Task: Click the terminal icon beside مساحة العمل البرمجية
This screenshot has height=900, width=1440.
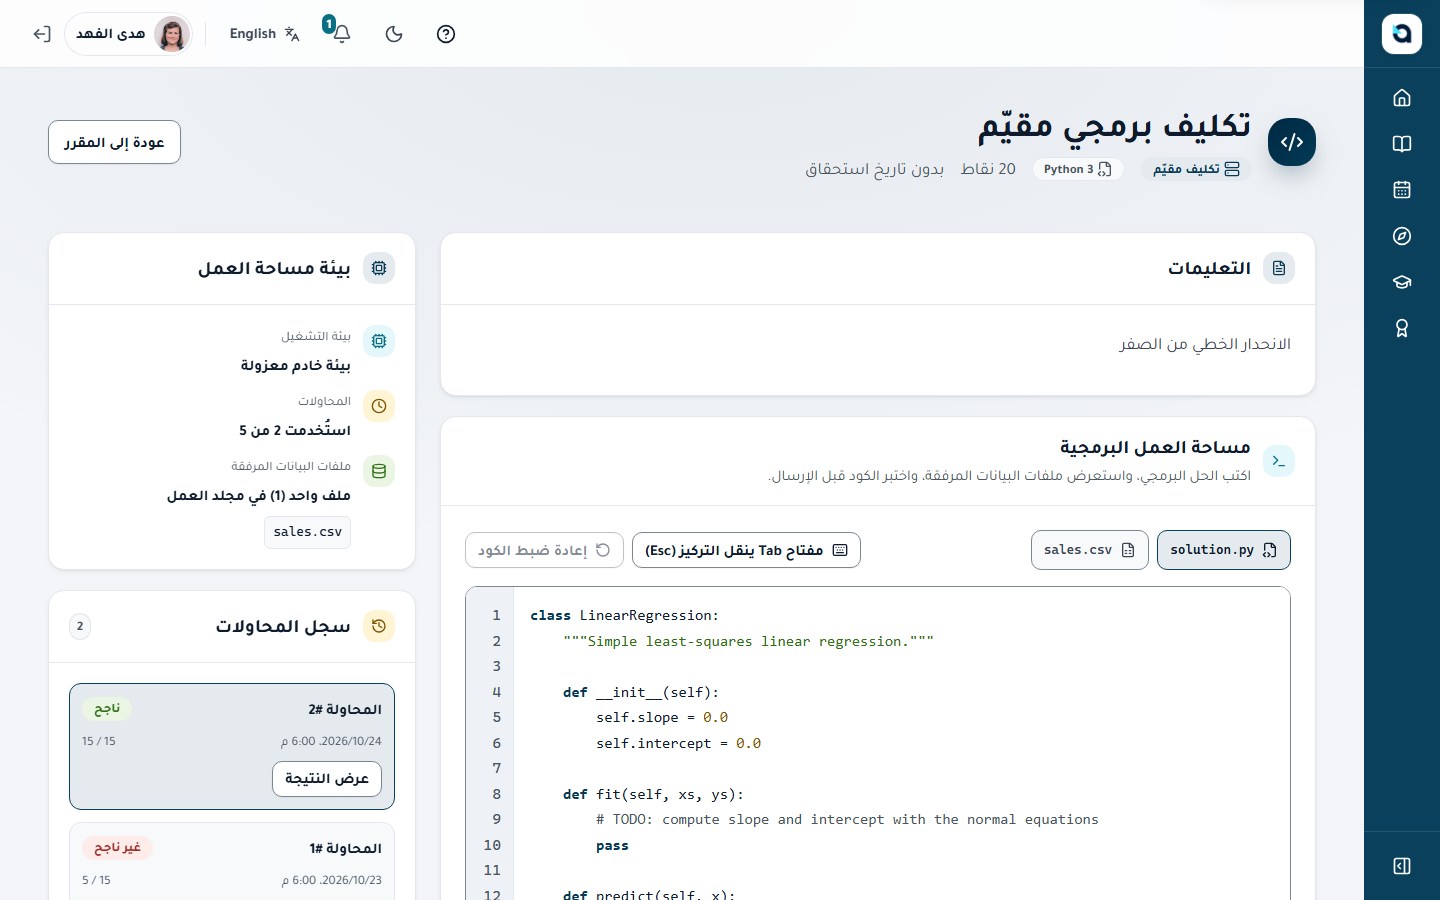Action: [1279, 461]
